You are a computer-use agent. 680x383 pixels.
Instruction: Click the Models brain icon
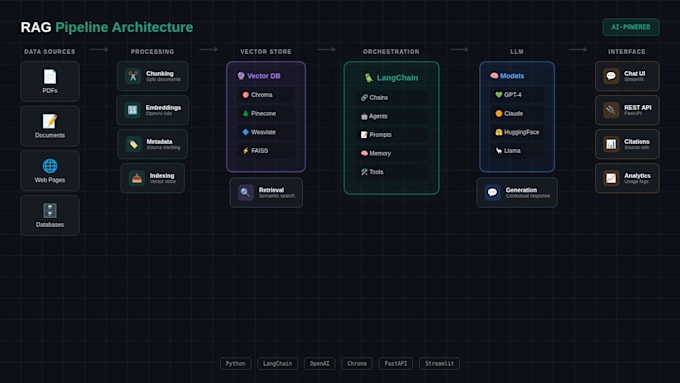pos(494,76)
